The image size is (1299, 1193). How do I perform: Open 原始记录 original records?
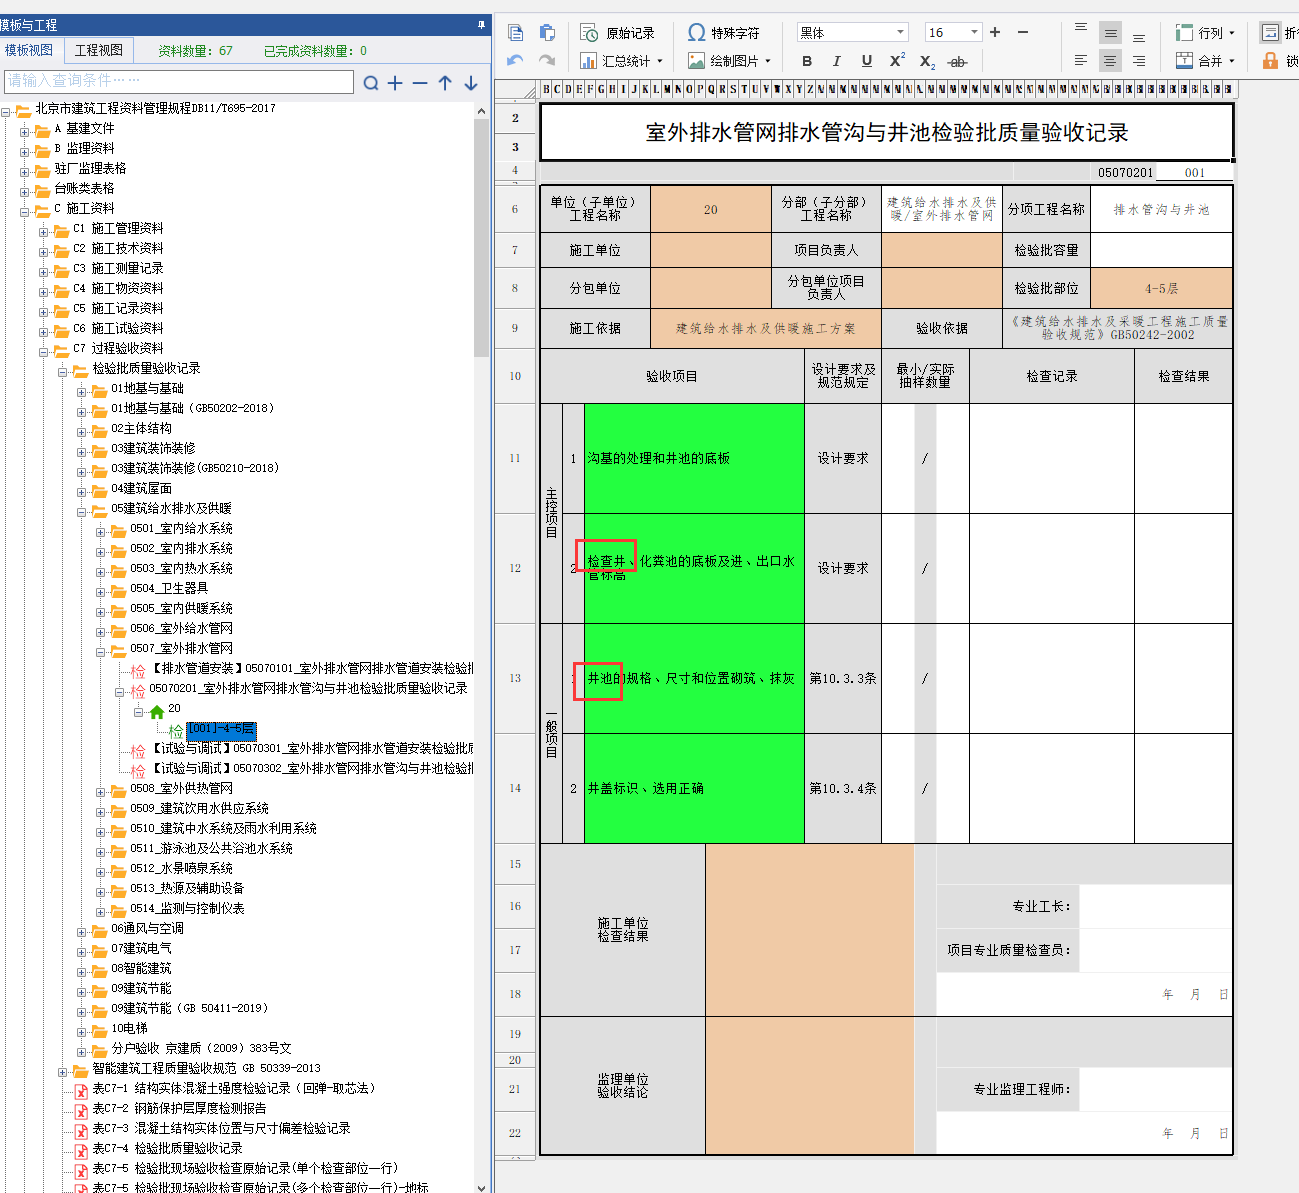coord(618,33)
